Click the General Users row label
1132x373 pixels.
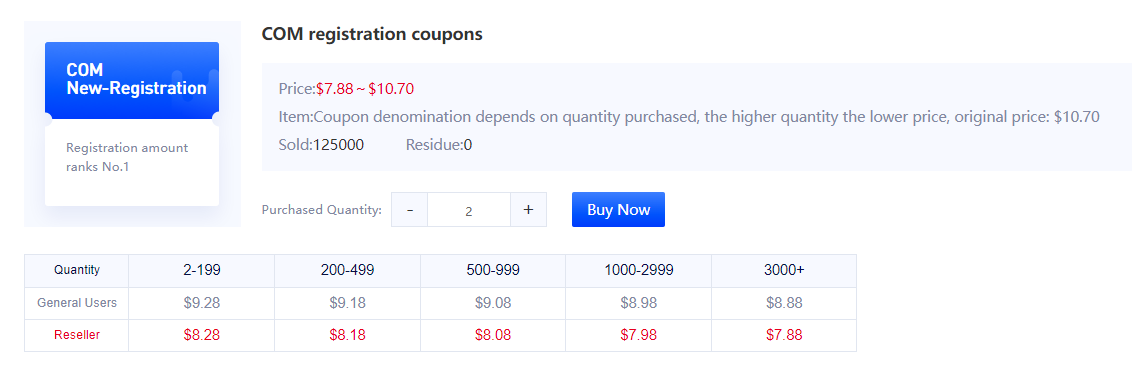click(x=77, y=303)
